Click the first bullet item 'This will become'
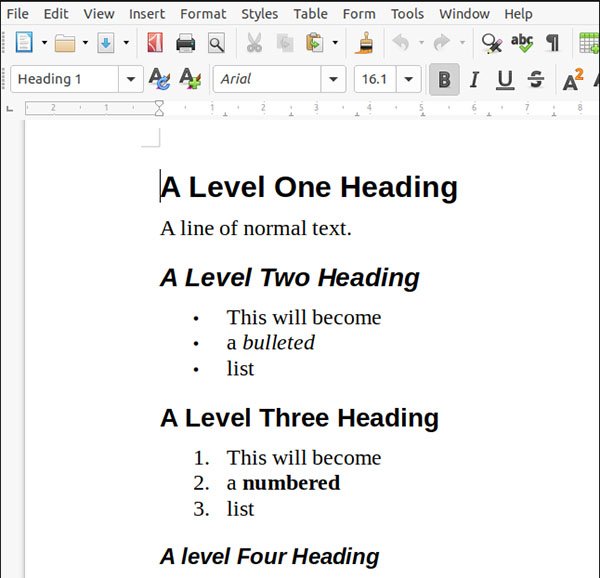 [304, 317]
